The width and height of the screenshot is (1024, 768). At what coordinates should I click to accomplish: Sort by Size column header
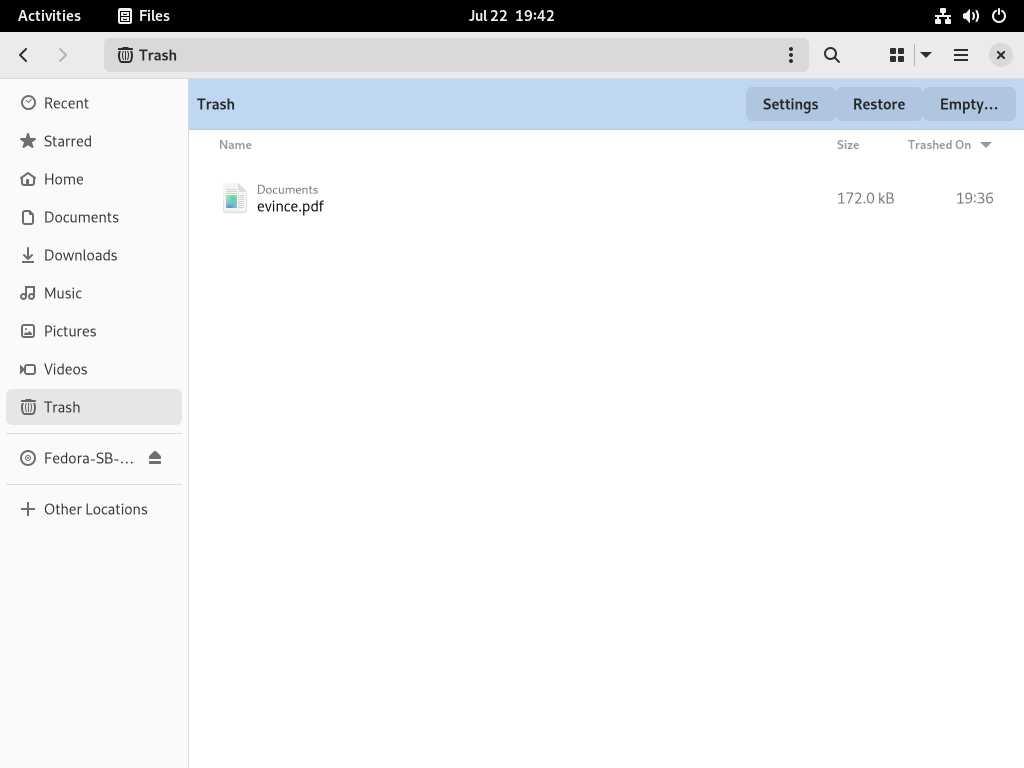click(x=848, y=145)
